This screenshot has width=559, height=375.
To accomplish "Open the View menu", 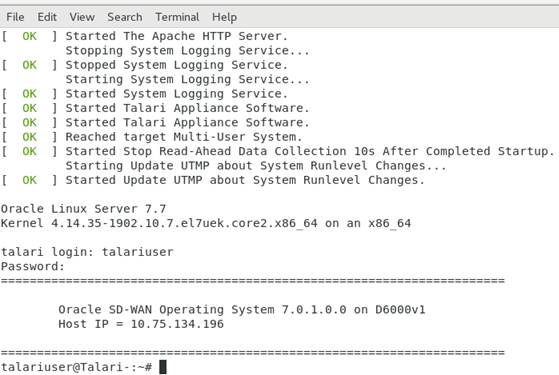I will (82, 17).
